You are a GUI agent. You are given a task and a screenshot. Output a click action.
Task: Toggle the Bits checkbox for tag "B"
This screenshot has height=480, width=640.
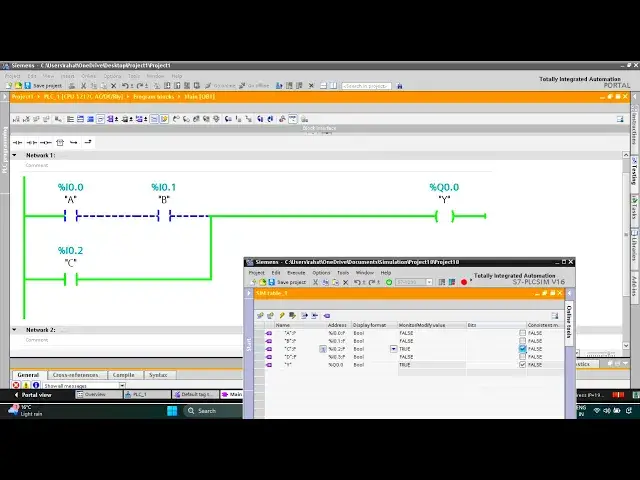[522, 341]
